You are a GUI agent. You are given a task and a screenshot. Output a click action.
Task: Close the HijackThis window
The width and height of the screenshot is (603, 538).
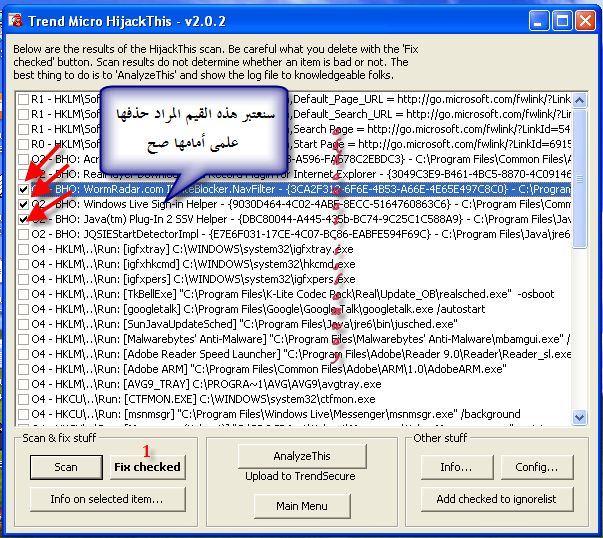point(585,20)
